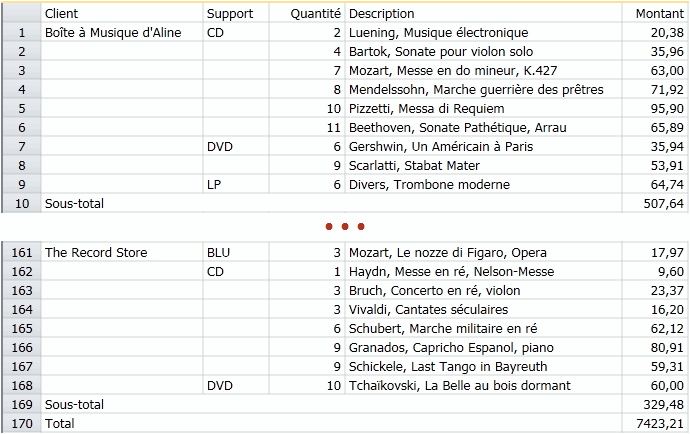Click row header number 10
This screenshot has width=690, height=434.
21,203
